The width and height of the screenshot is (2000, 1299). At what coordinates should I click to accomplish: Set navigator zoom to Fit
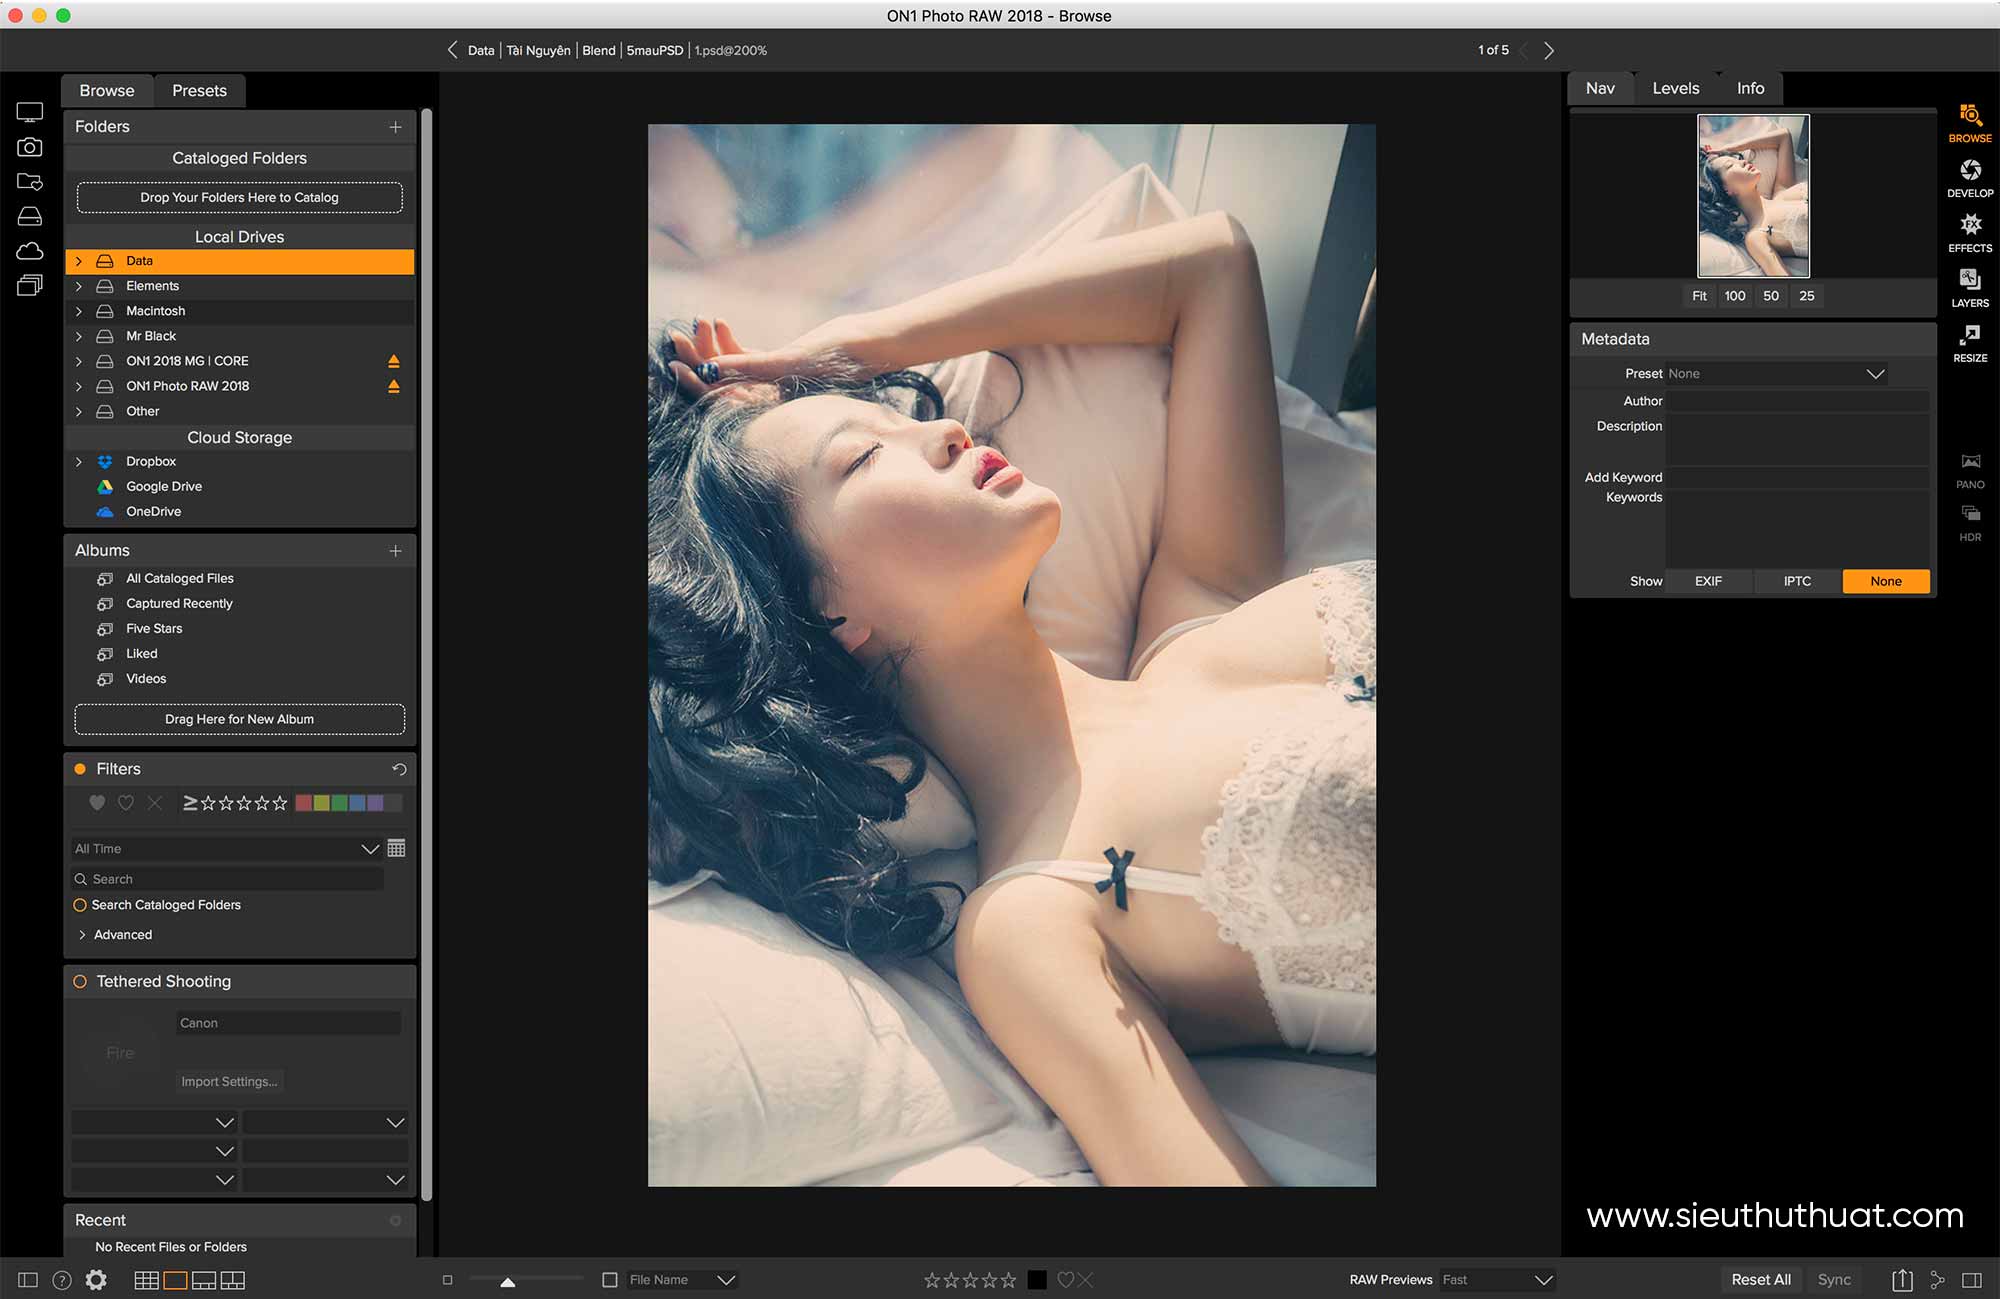(x=1699, y=296)
